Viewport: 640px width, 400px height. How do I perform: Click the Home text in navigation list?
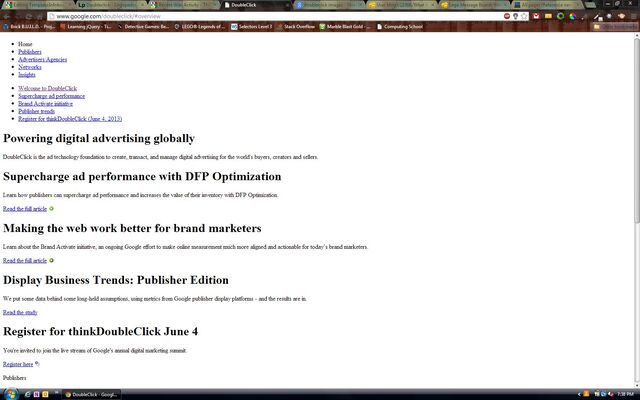[x=25, y=44]
